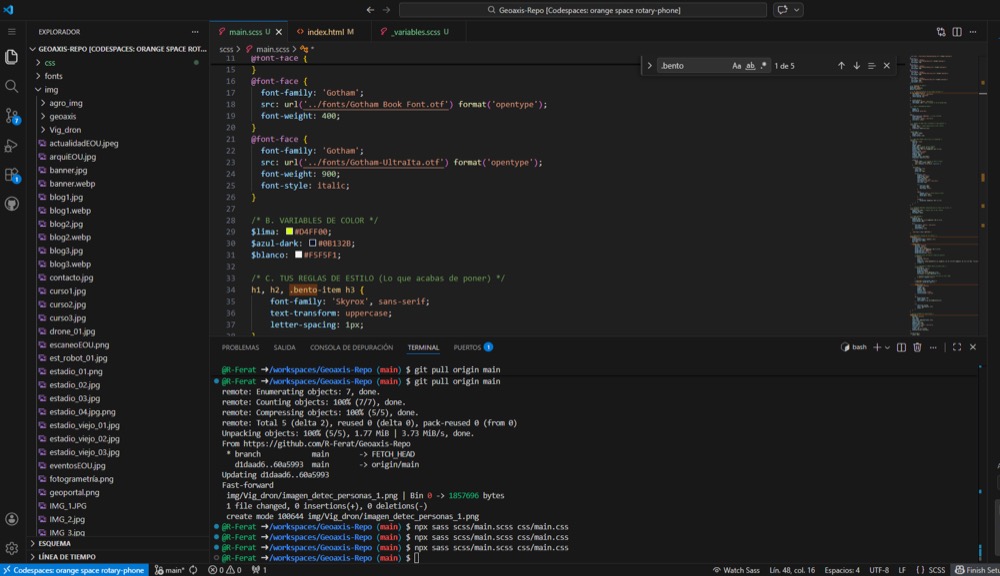Viewport: 1000px width, 576px height.
Task: Open the Explorer view in activity bar
Action: tap(11, 57)
